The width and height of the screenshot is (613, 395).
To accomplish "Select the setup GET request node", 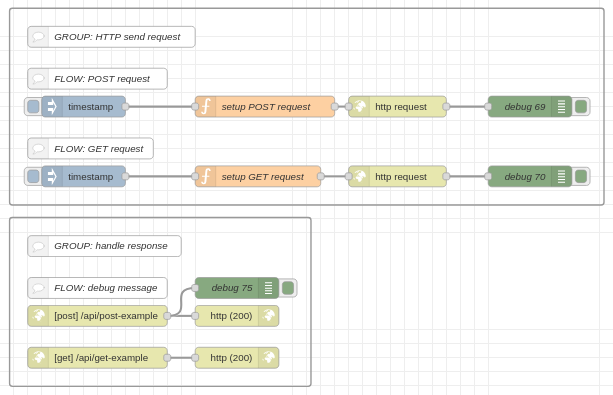I will pos(258,177).
